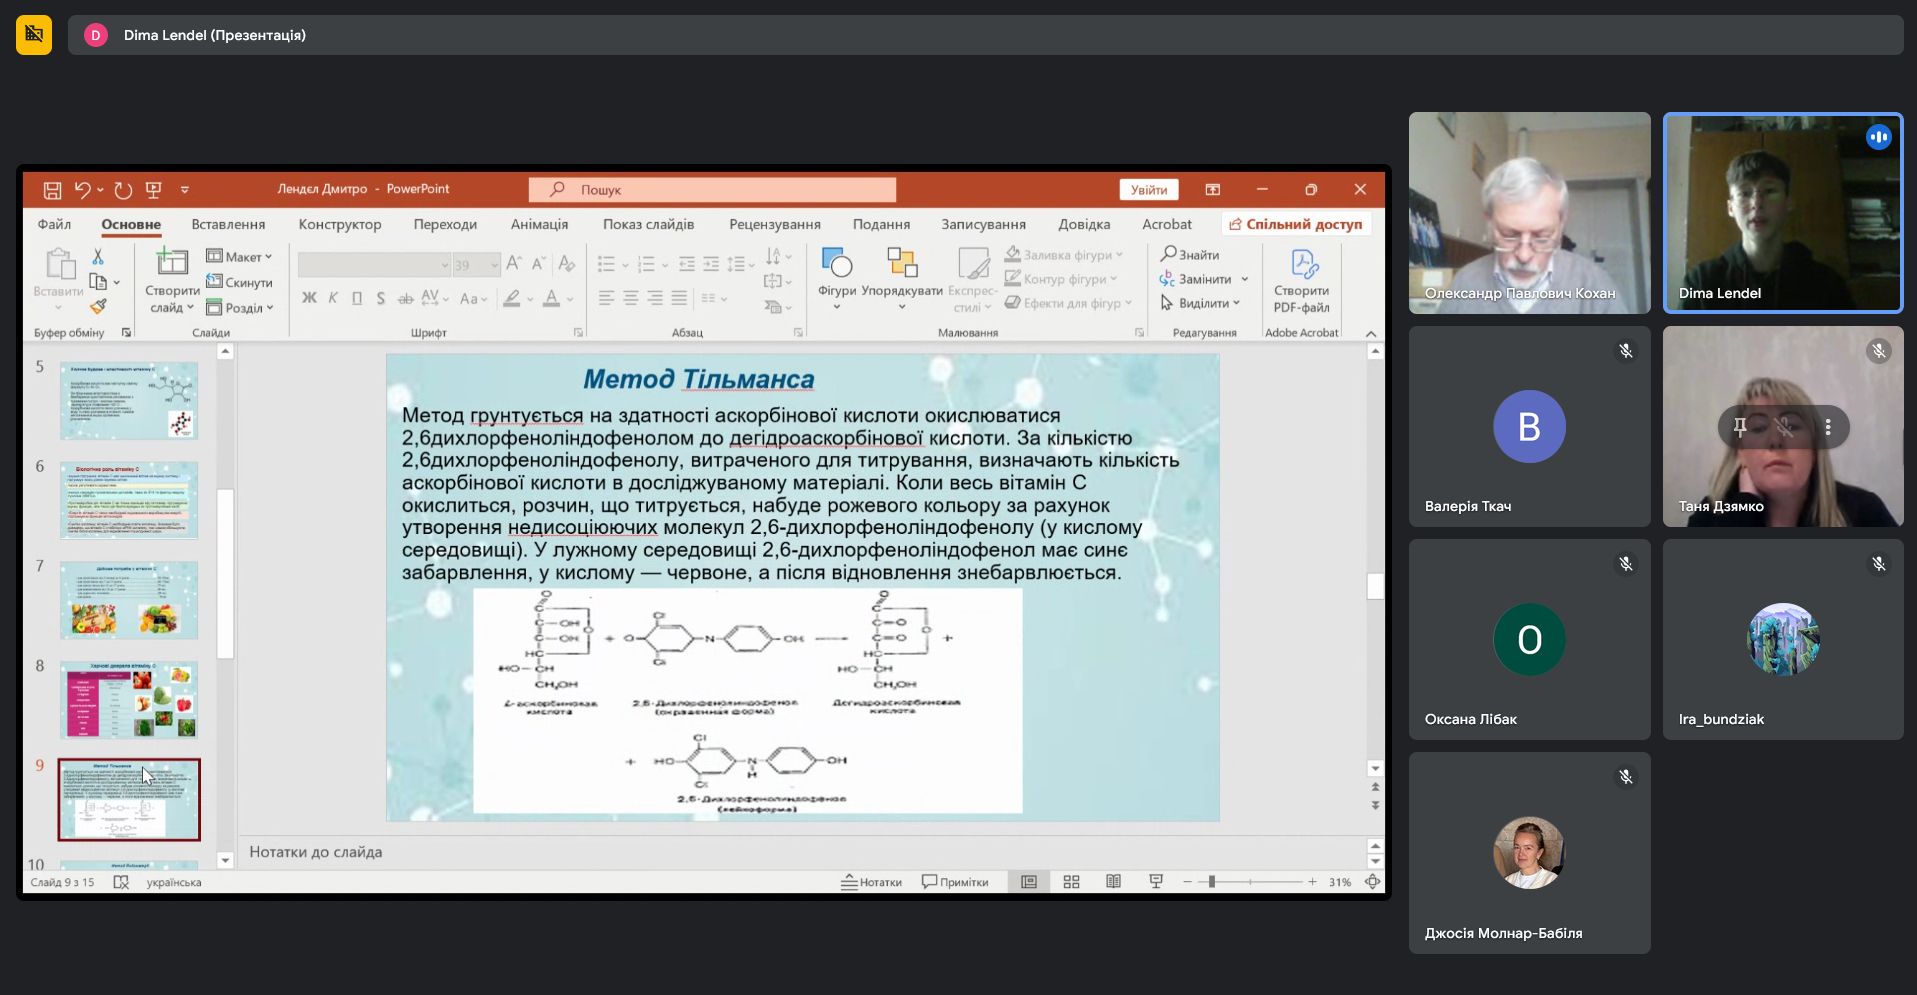Toggle Underline (П) formatting
The width and height of the screenshot is (1917, 995).
(x=357, y=298)
